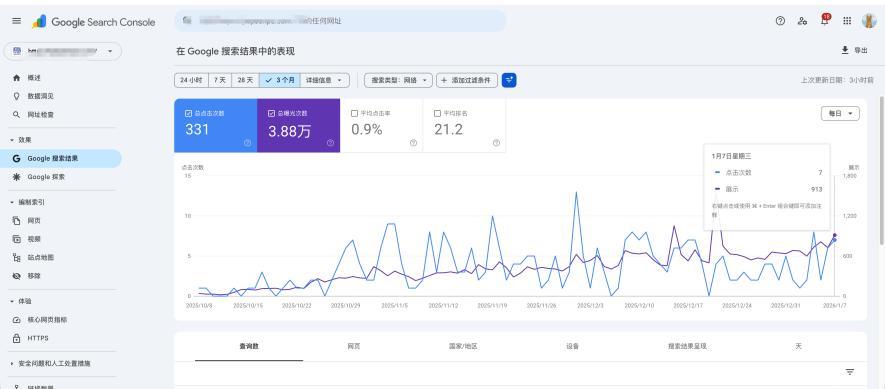Select the 3 个月 date range
The image size is (885, 389).
[x=280, y=80]
